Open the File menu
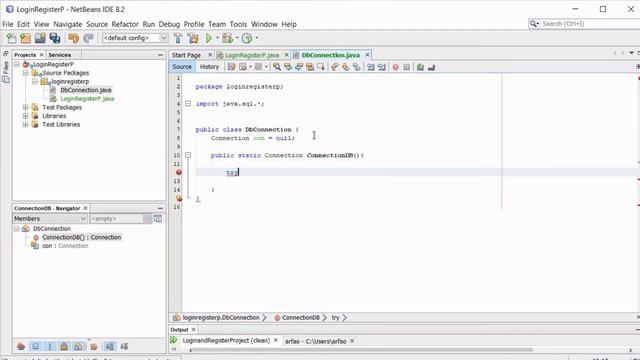 [8, 24]
